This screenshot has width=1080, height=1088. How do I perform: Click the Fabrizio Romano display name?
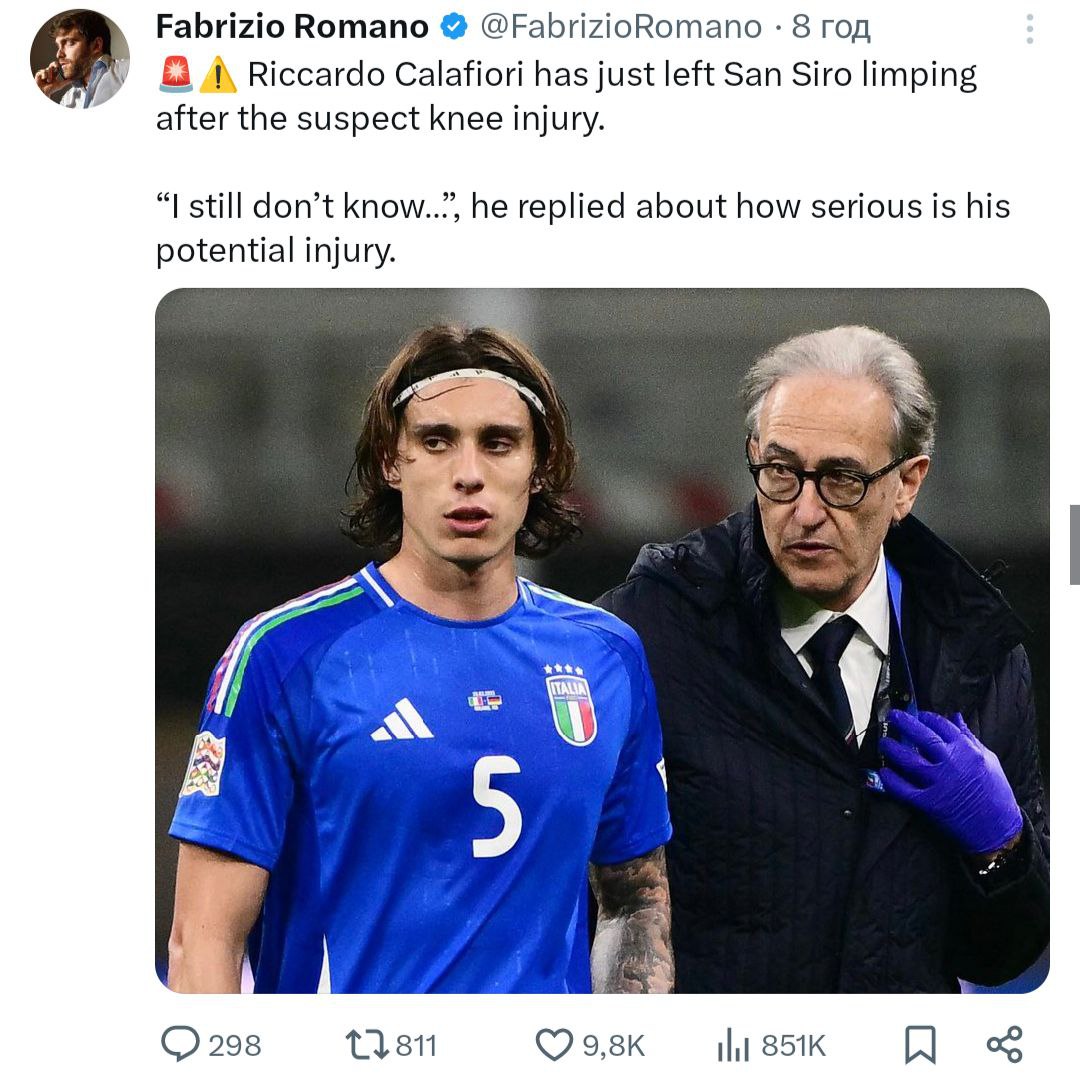point(292,27)
